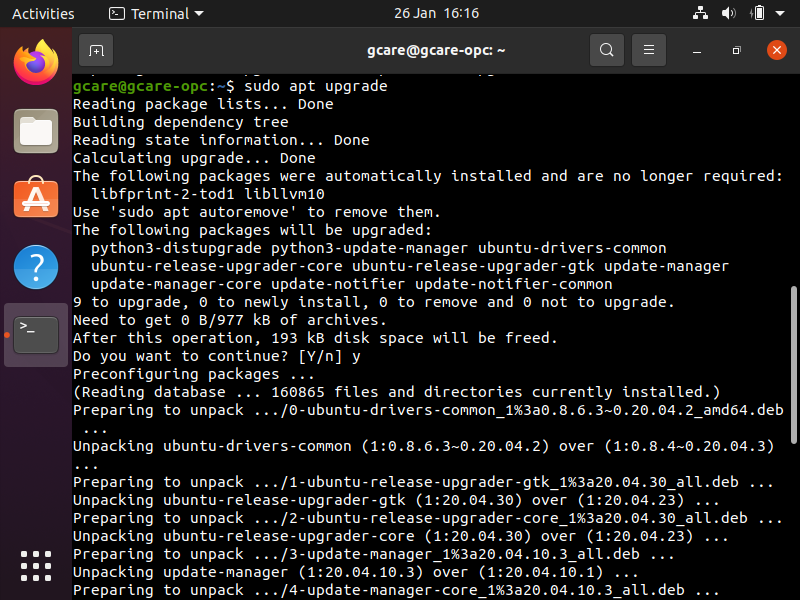
Task: Click '160865 files and directories' line
Action: click(396, 392)
